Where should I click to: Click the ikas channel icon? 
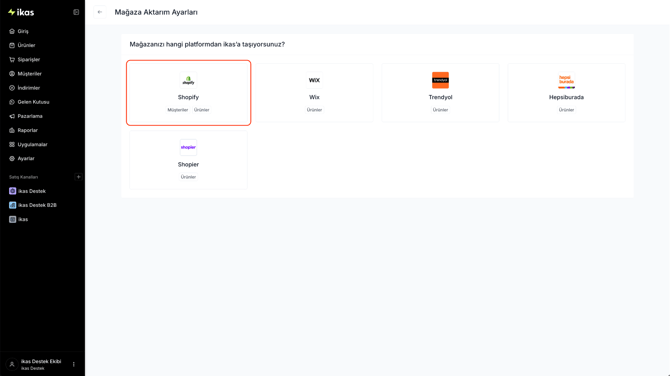12,219
